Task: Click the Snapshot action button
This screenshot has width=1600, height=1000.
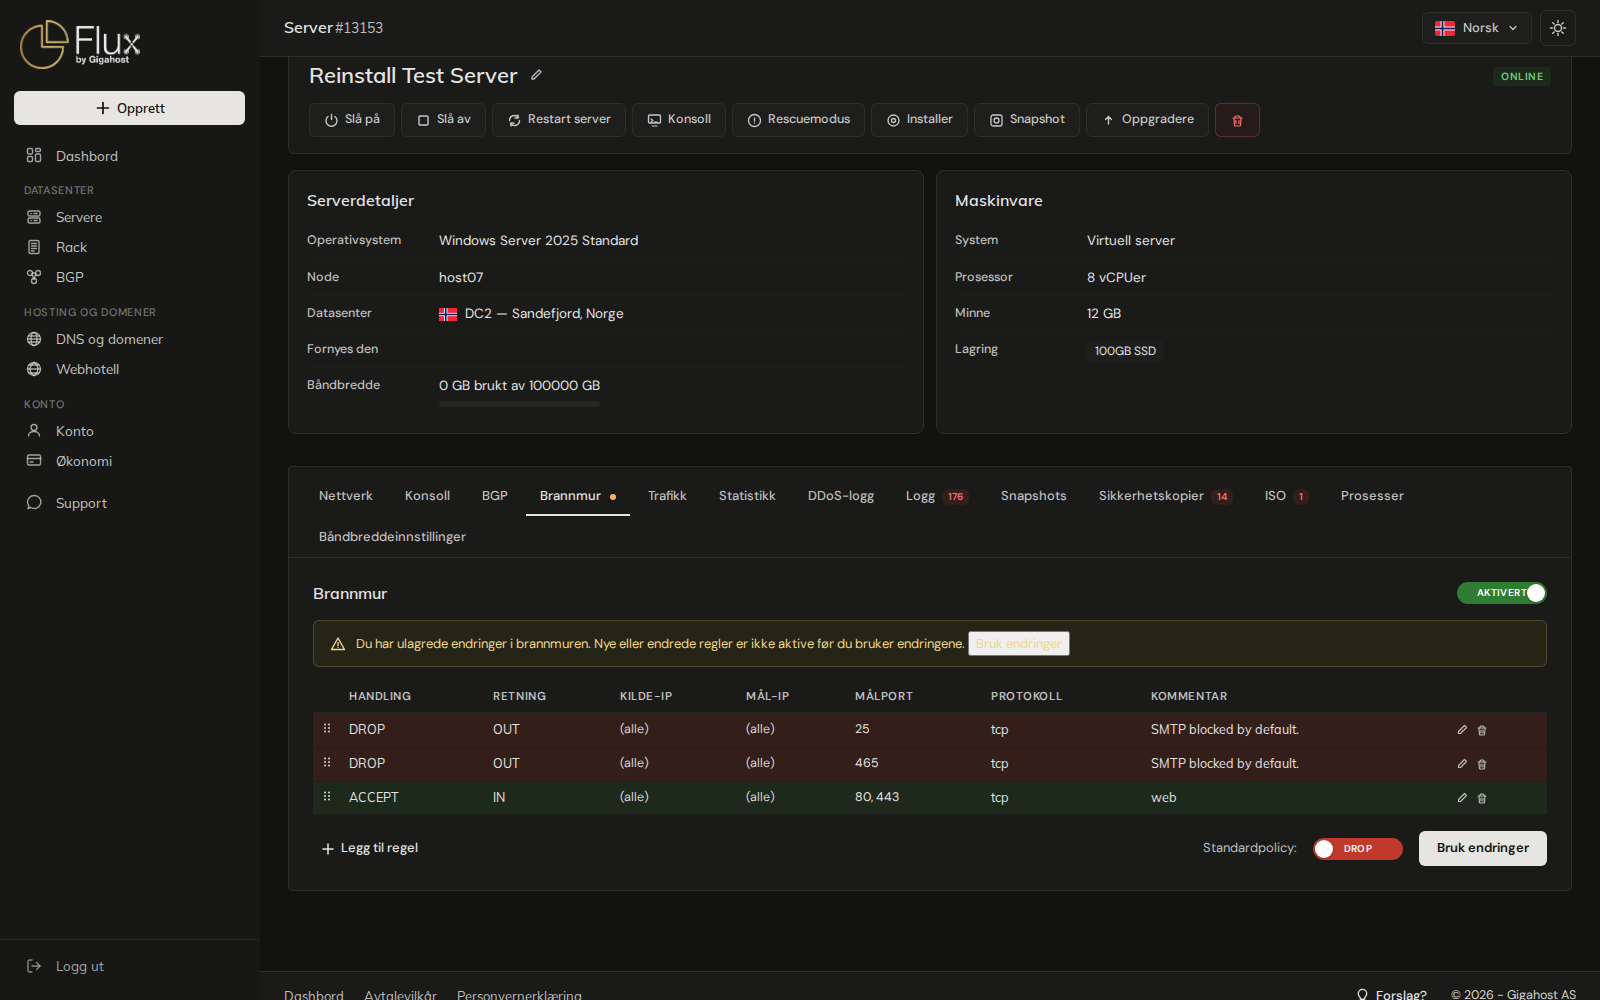Action: point(1027,120)
